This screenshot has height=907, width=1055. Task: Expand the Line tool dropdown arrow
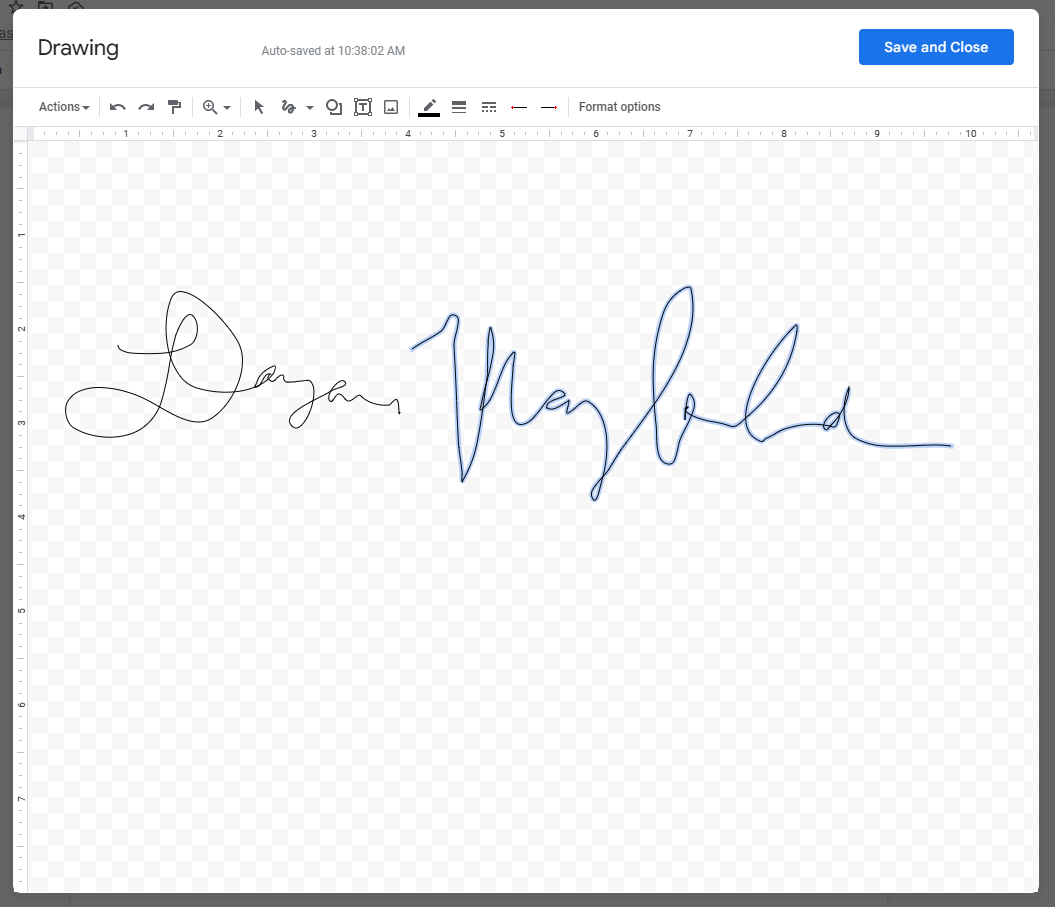[309, 107]
